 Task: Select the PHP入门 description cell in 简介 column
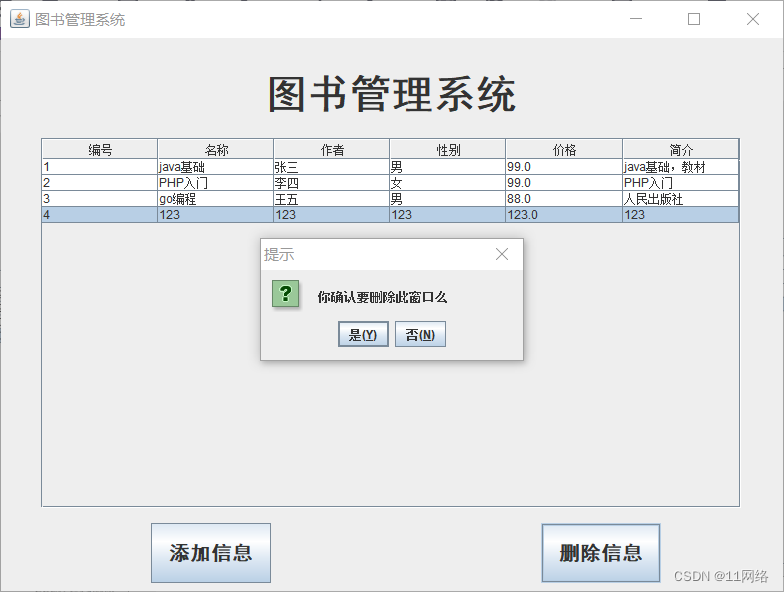pos(680,182)
